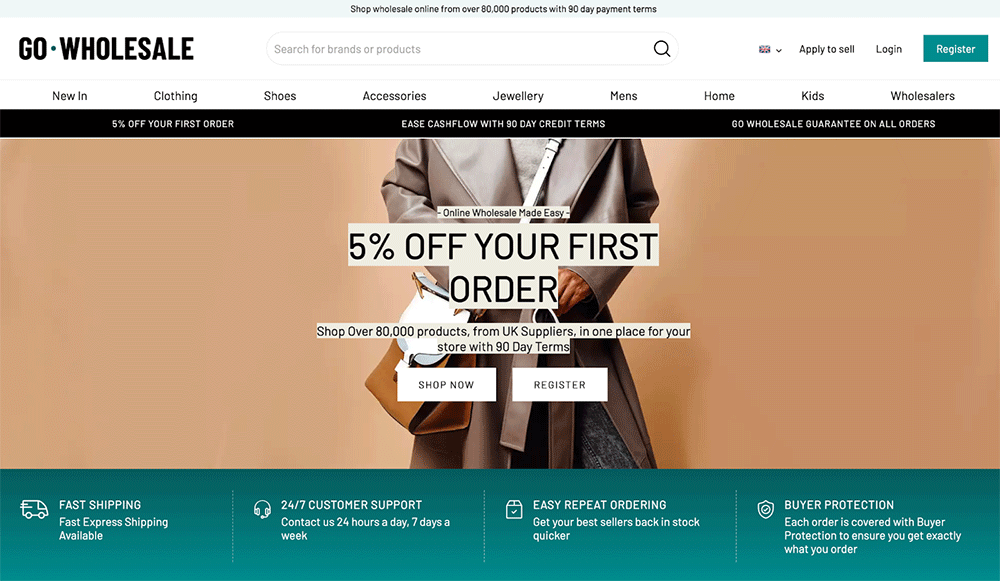Open the Clothing category menu

(x=175, y=96)
